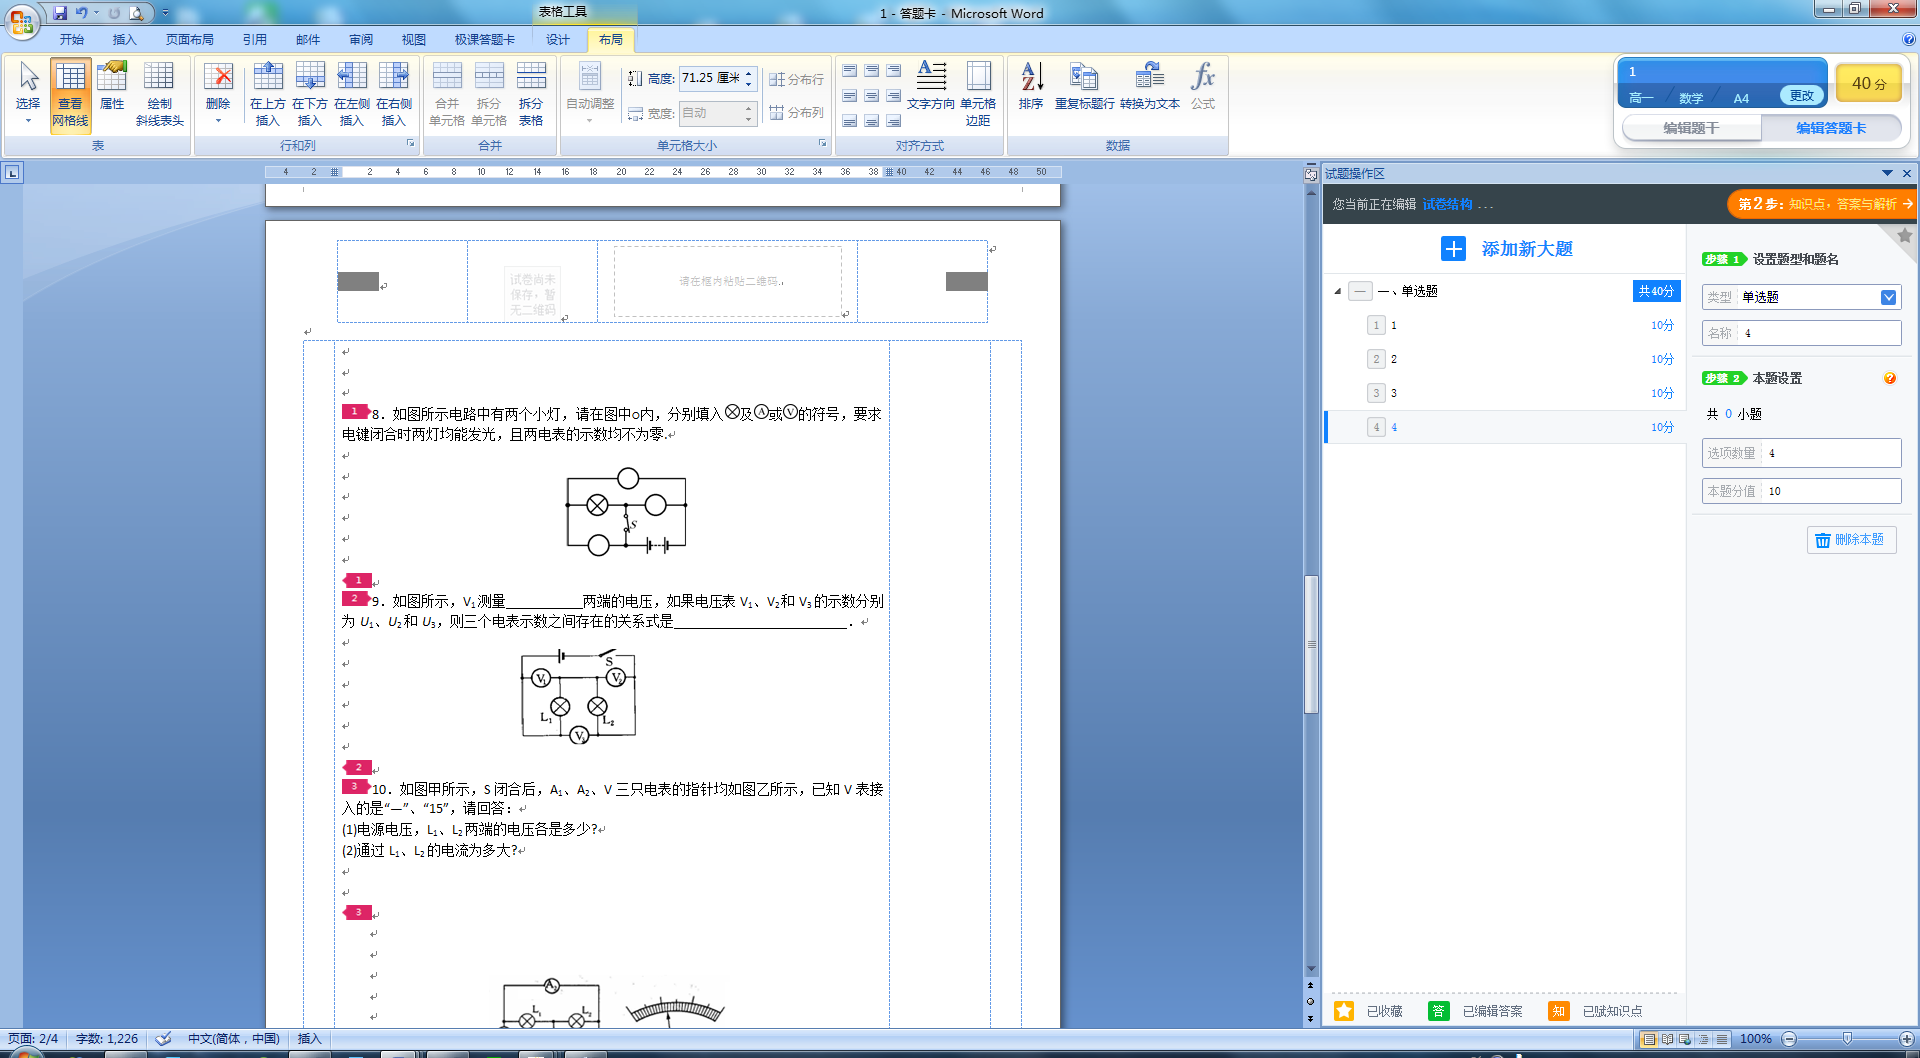Click 删除本题 delete question button
Screen dimensions: 1920x1058
tap(1851, 540)
